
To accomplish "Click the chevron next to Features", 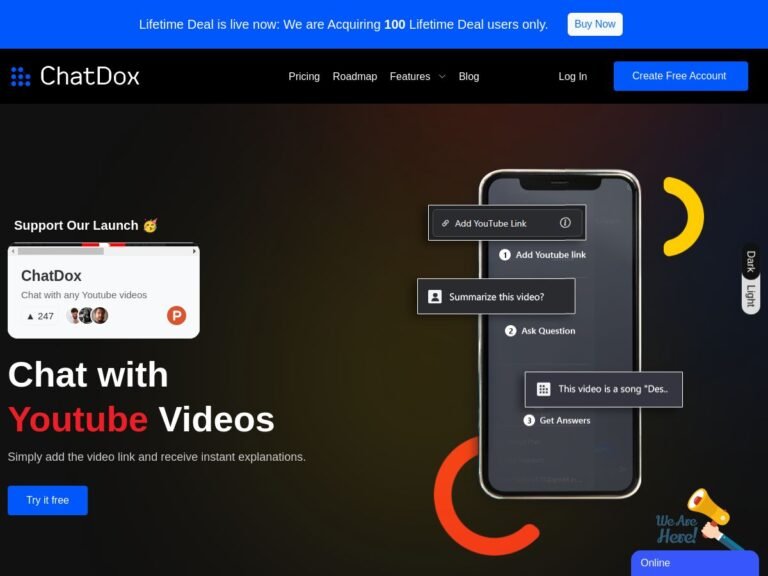I will [442, 76].
